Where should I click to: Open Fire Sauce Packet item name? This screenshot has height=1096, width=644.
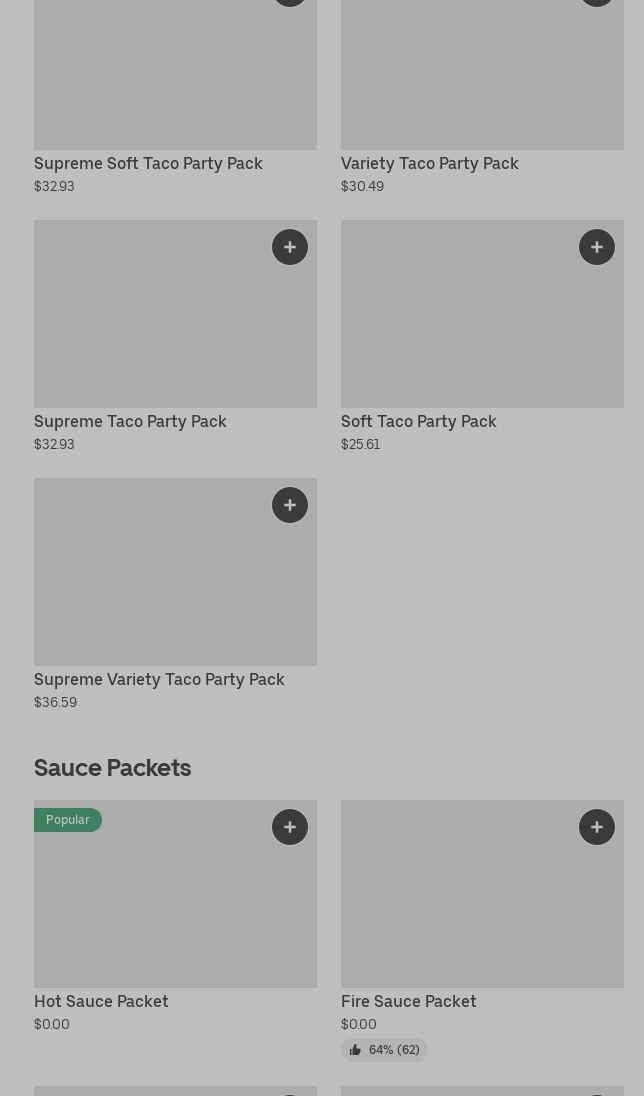pyautogui.click(x=408, y=1001)
